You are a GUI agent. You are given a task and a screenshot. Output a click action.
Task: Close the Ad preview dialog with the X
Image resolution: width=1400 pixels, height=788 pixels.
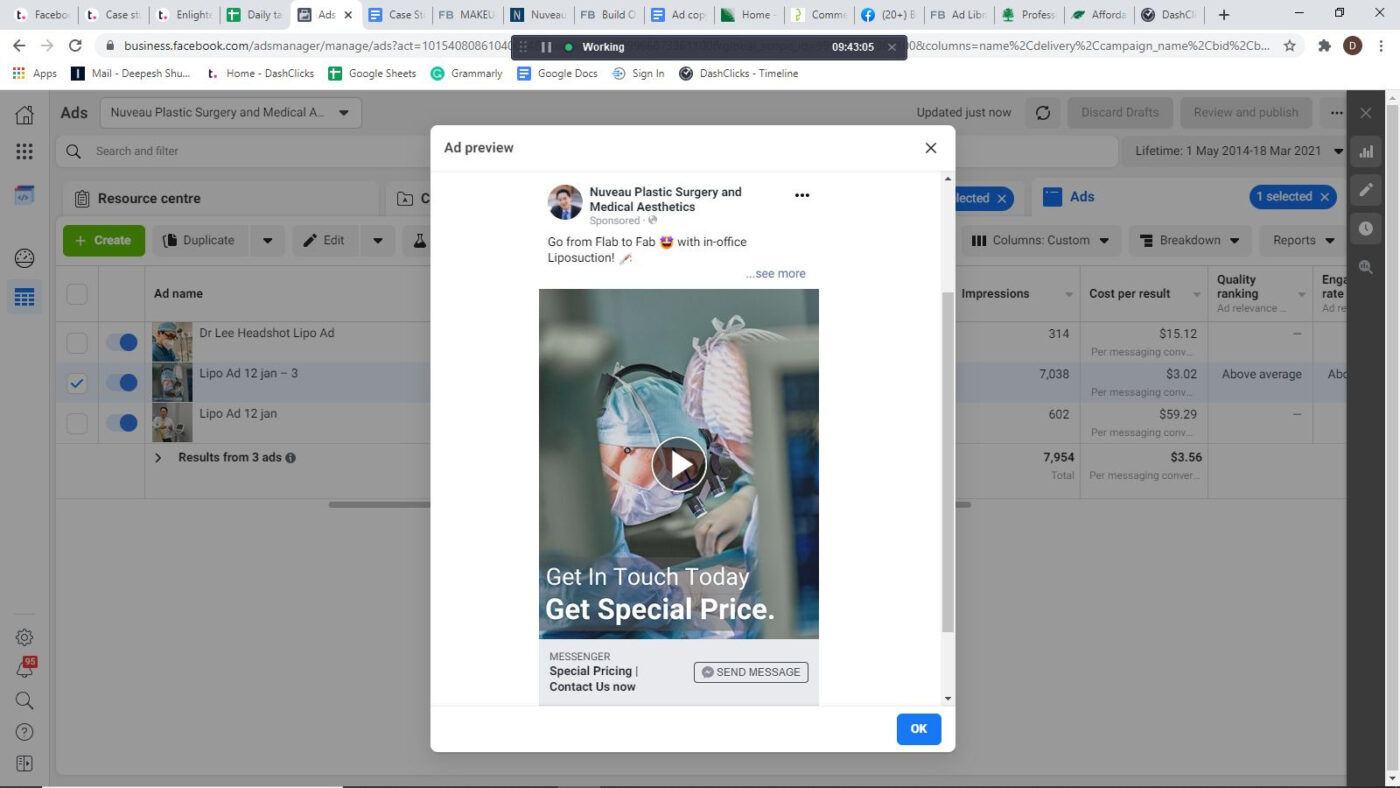[930, 148]
